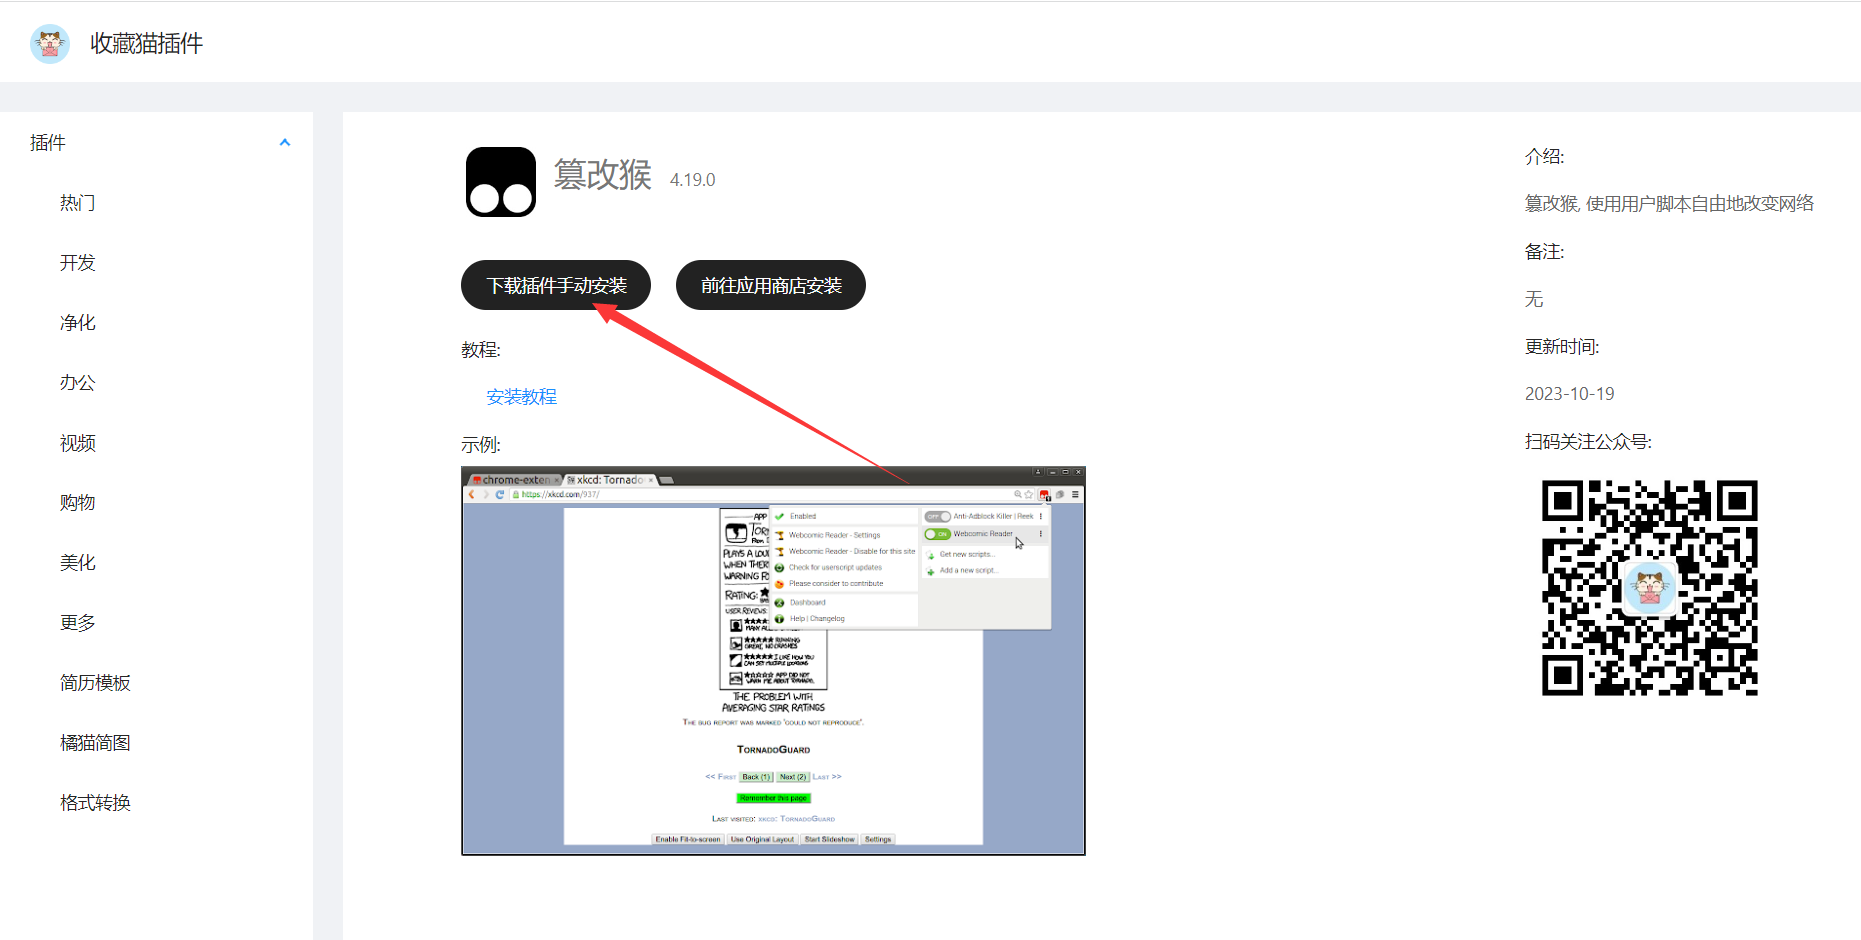Collapse the 插件 sidebar section chevron

(285, 143)
